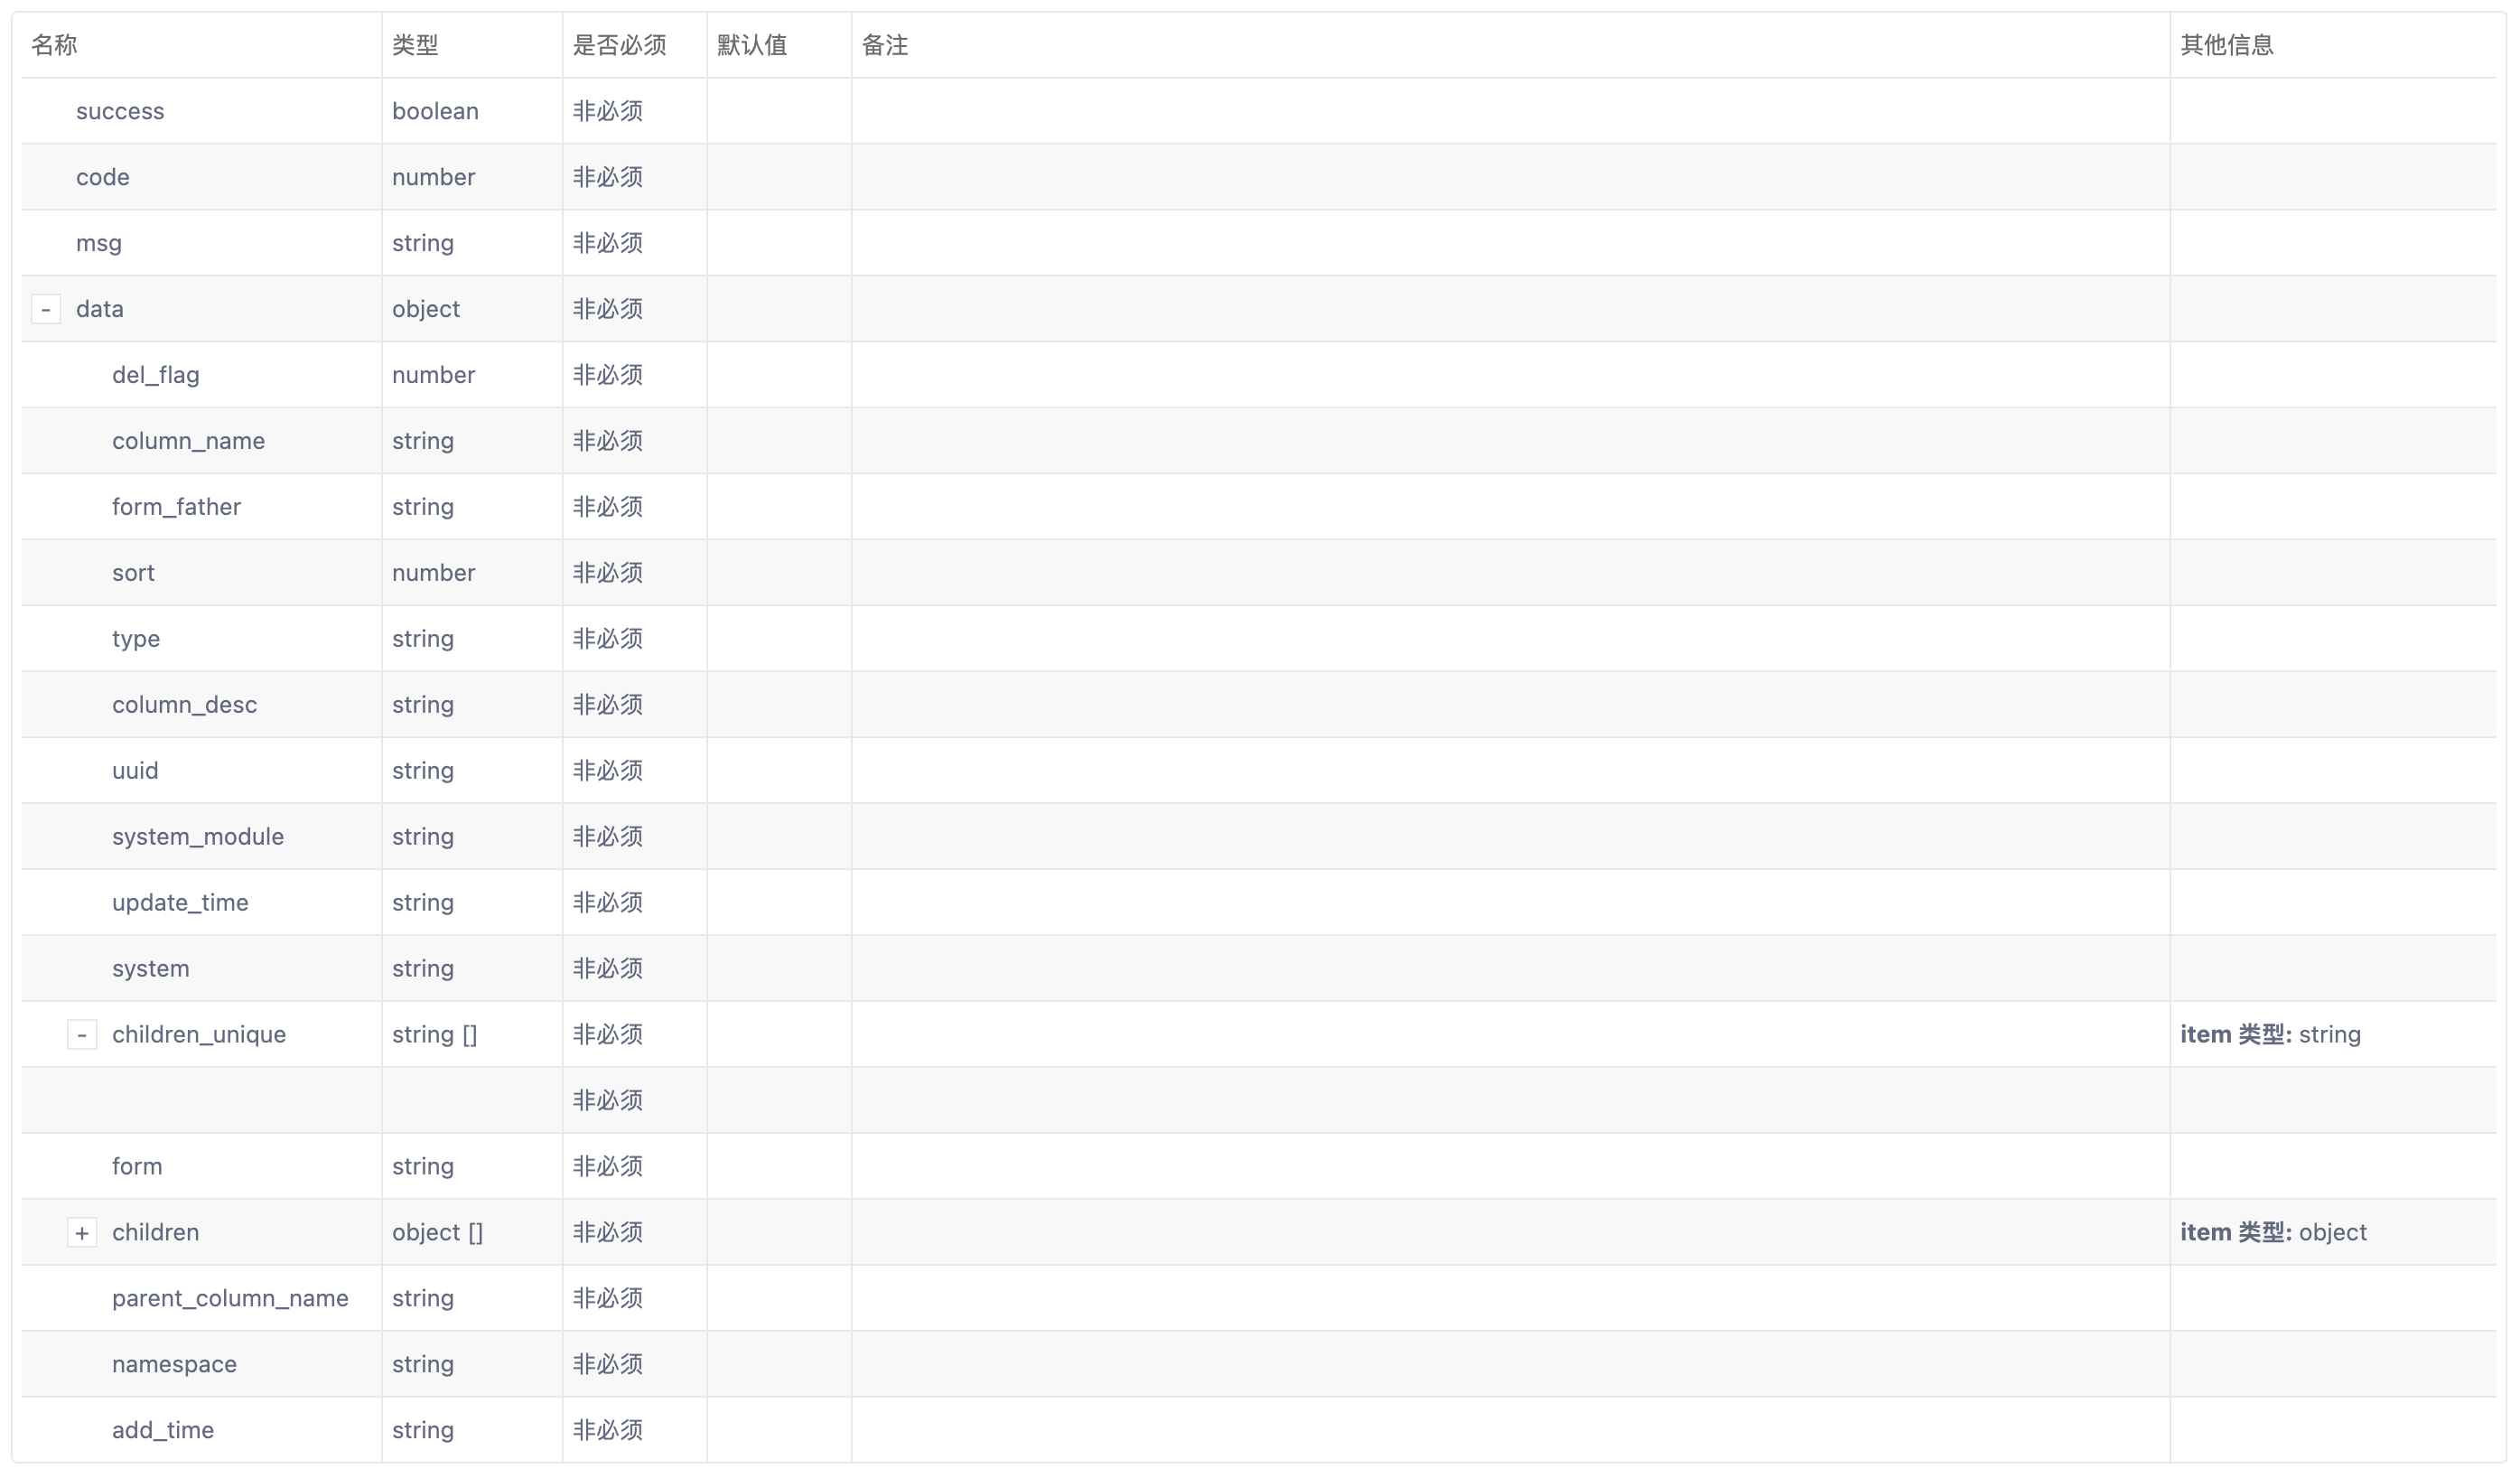Select the success field name
This screenshot has width=2520, height=1478.
click(120, 111)
